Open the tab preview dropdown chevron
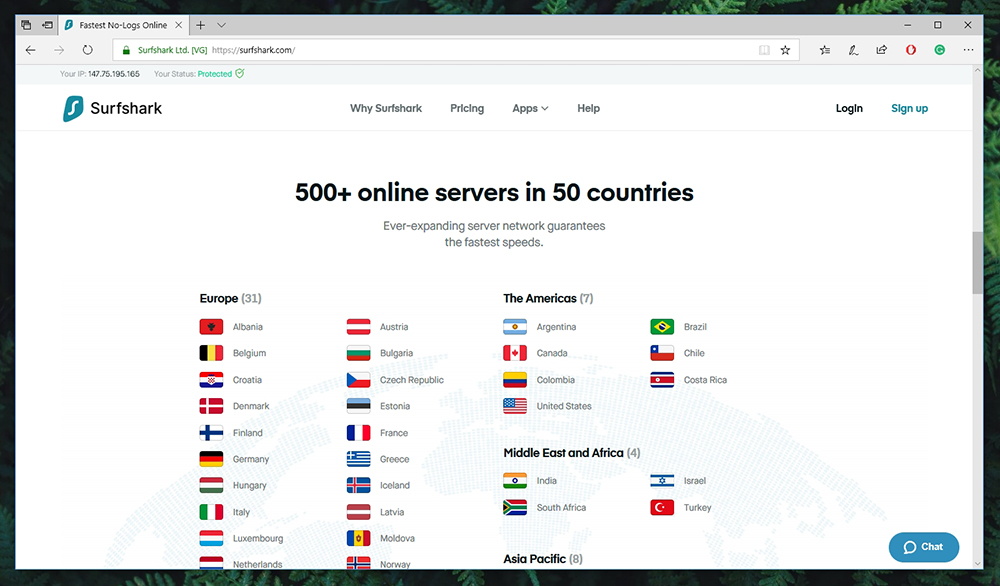This screenshot has width=1000, height=586. click(x=221, y=25)
